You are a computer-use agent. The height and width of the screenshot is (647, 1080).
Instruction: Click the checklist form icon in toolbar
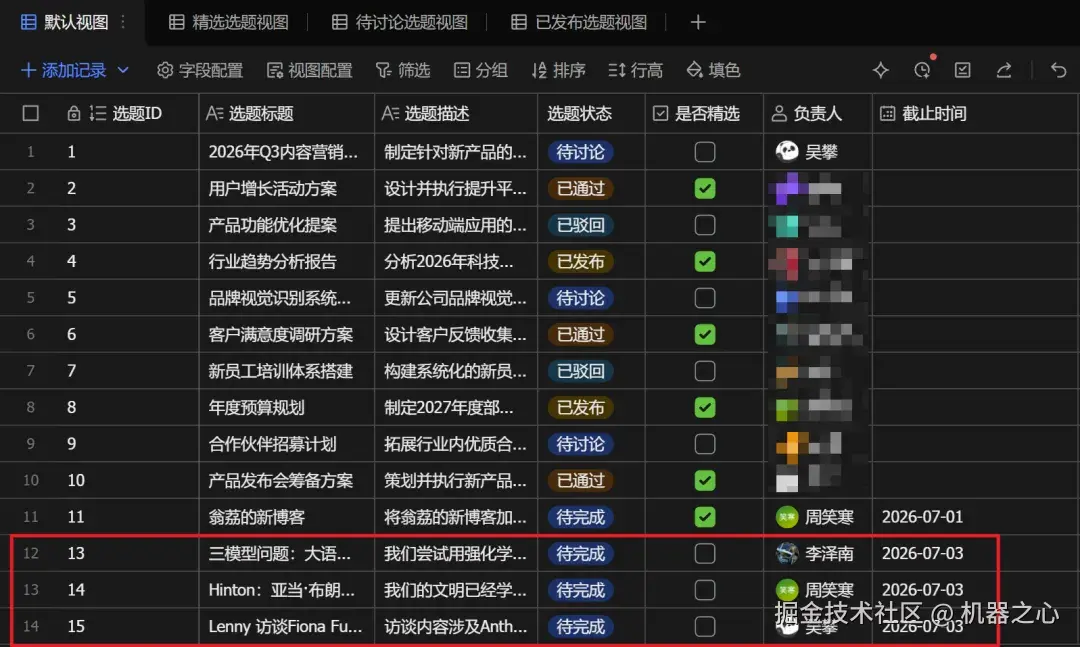coord(962,70)
